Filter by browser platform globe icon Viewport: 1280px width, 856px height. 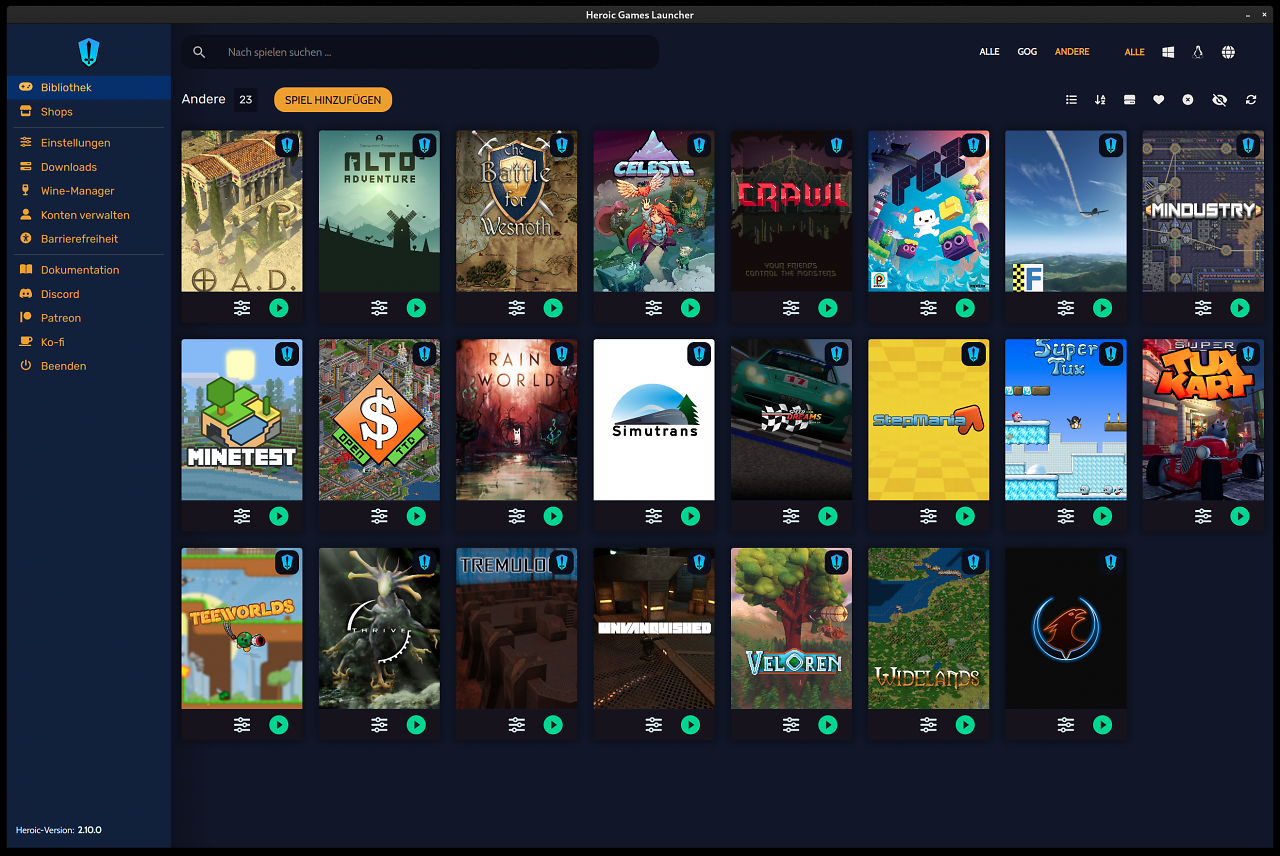click(x=1229, y=52)
